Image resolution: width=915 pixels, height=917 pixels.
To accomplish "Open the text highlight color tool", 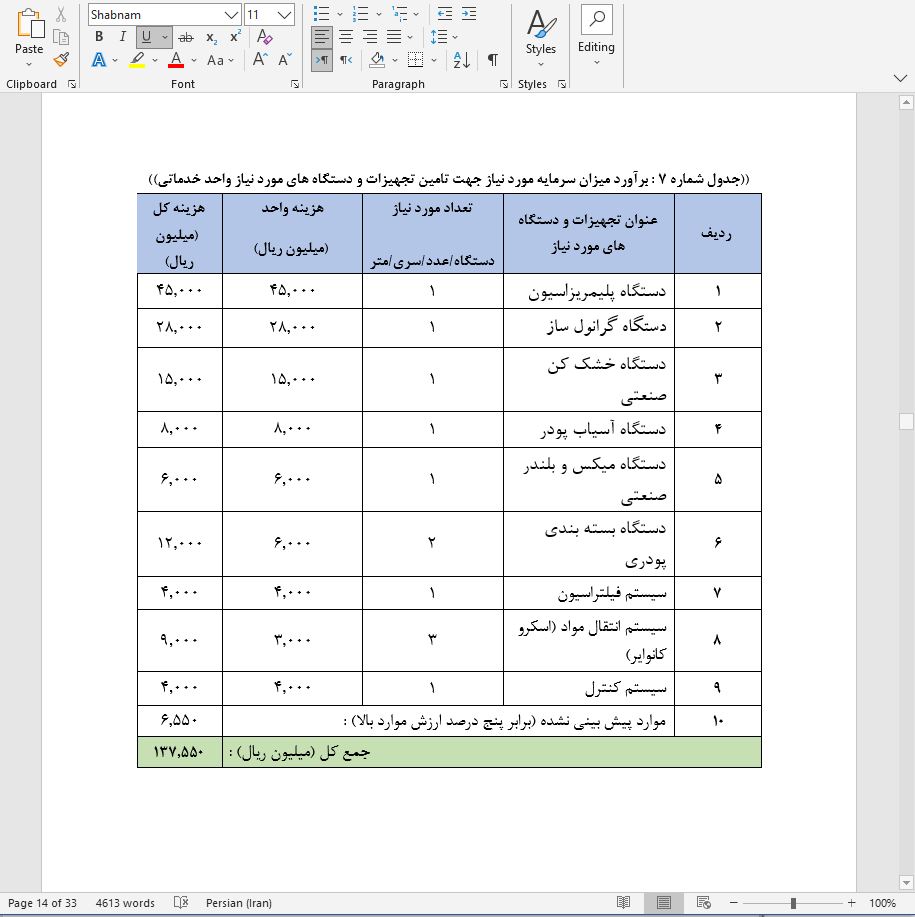I will click(136, 58).
